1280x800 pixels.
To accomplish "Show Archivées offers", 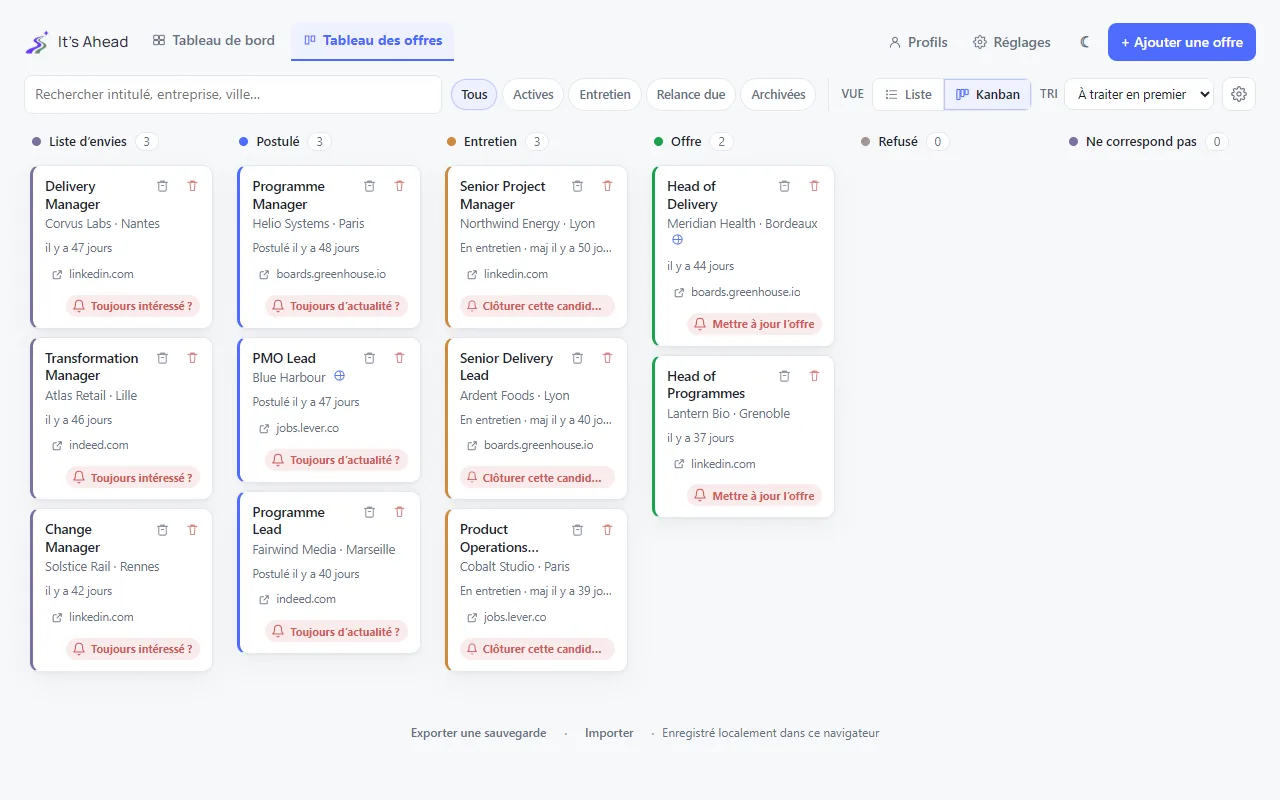I will coord(778,94).
